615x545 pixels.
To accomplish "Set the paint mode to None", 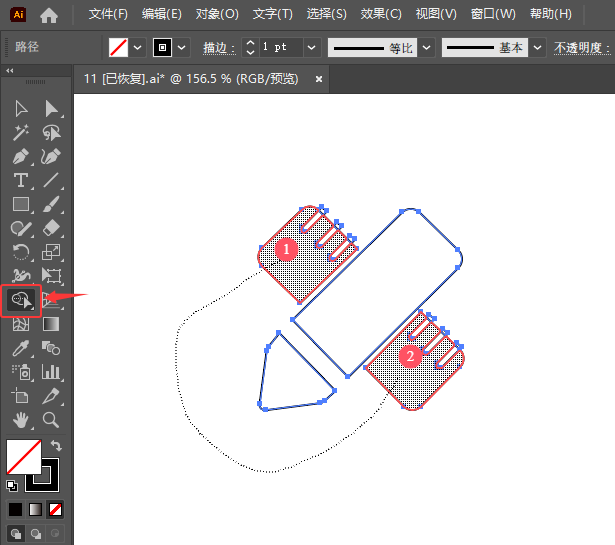I will click(x=56, y=509).
